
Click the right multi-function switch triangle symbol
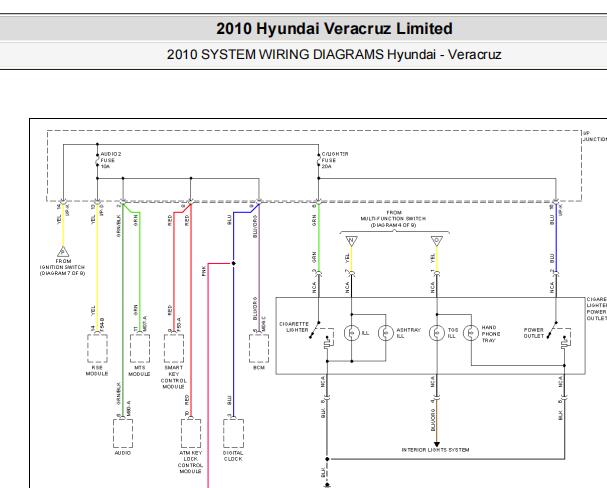(x=437, y=241)
